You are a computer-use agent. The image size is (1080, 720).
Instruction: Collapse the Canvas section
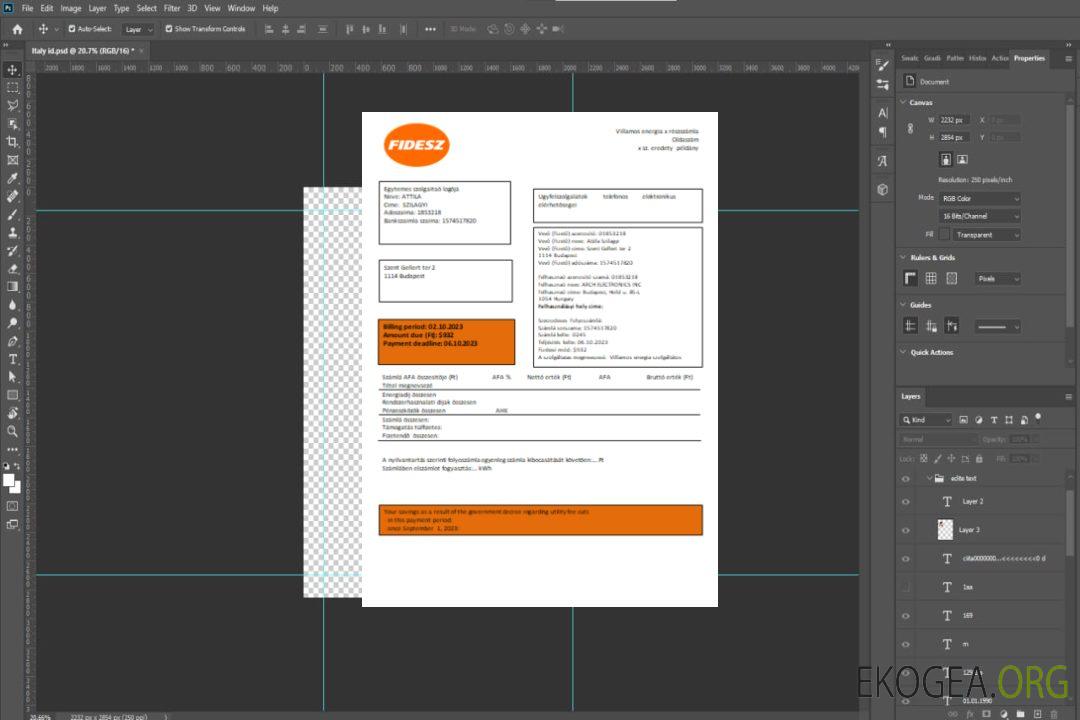coord(904,102)
